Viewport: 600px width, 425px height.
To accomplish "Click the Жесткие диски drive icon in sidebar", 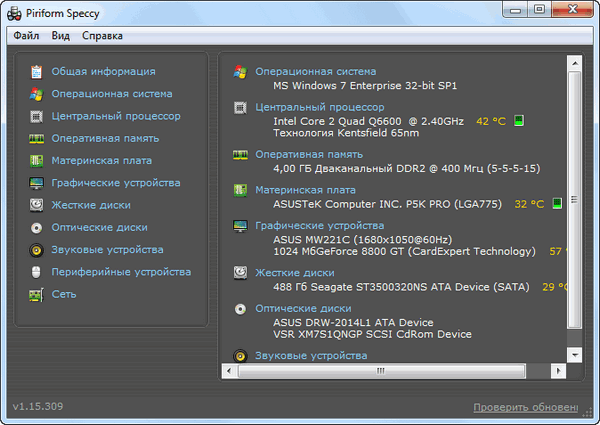I will point(36,205).
